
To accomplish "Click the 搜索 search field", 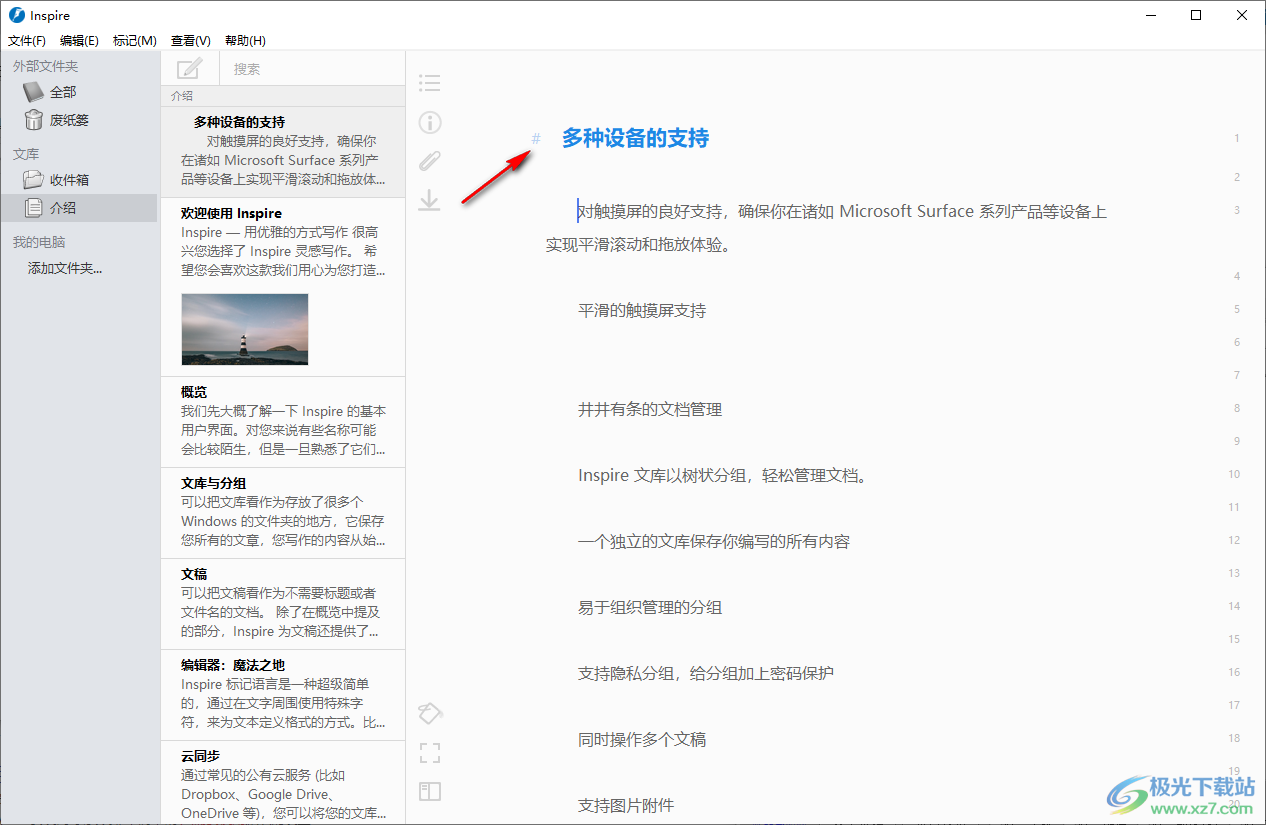I will pos(310,69).
